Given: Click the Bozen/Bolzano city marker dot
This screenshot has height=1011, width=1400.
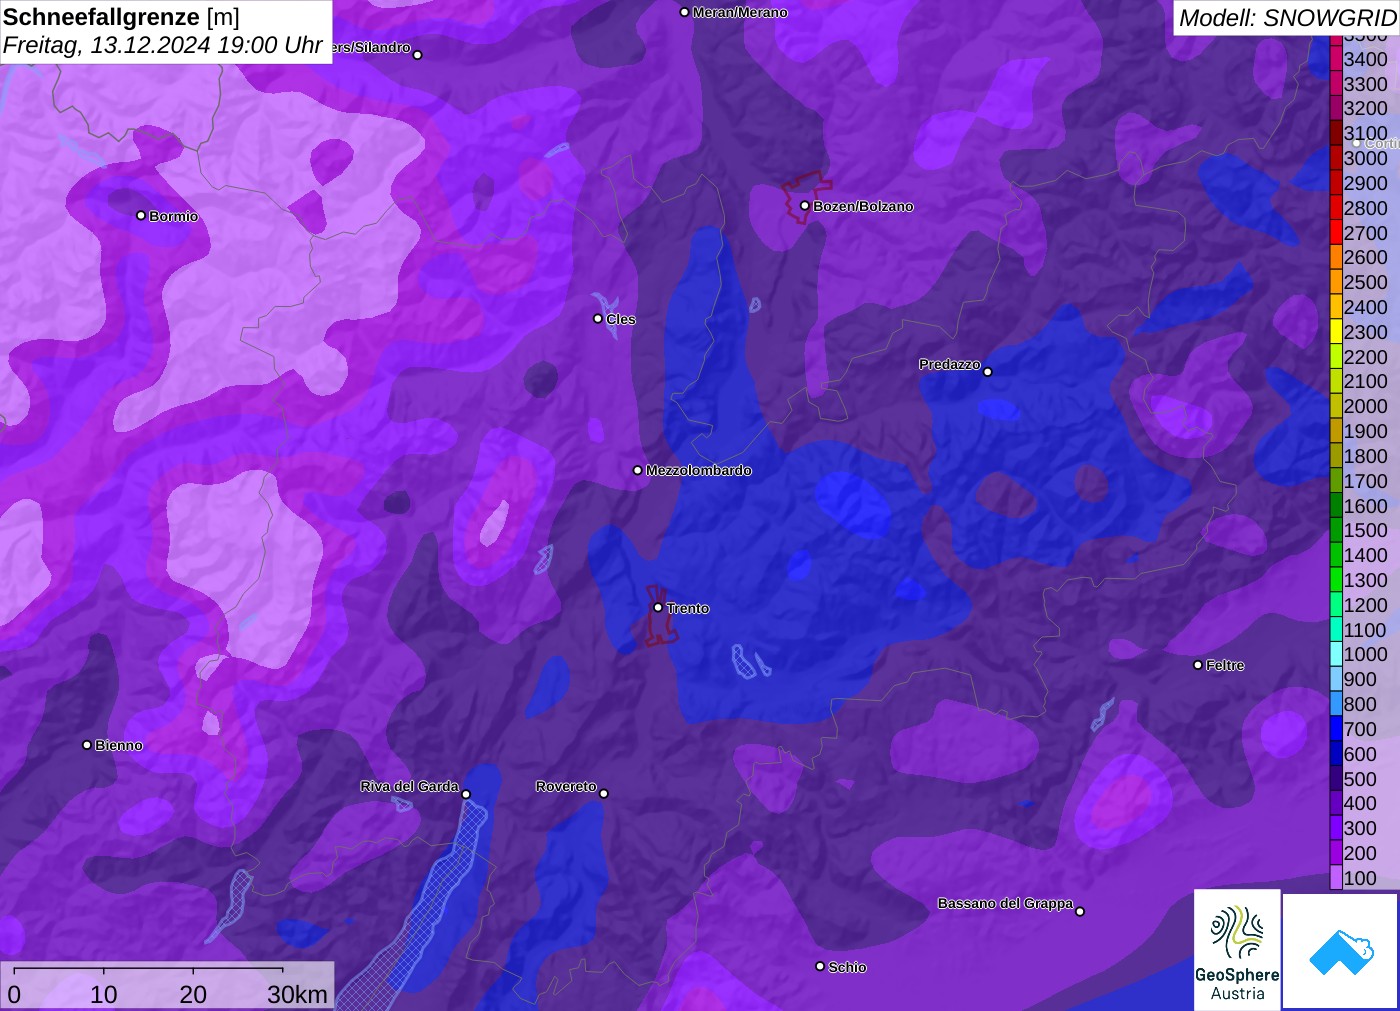Looking at the screenshot, I should 804,205.
